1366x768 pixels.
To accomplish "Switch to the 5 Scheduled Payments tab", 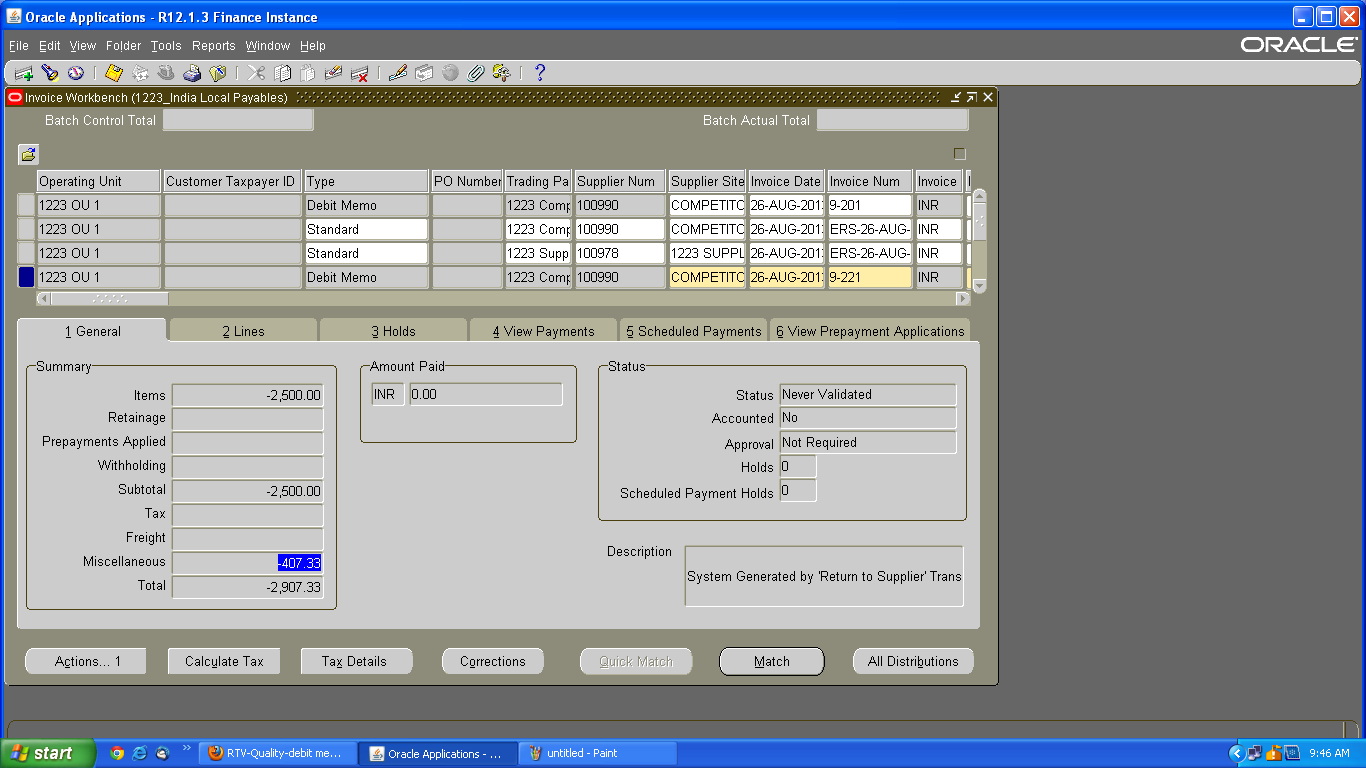I will pos(694,331).
